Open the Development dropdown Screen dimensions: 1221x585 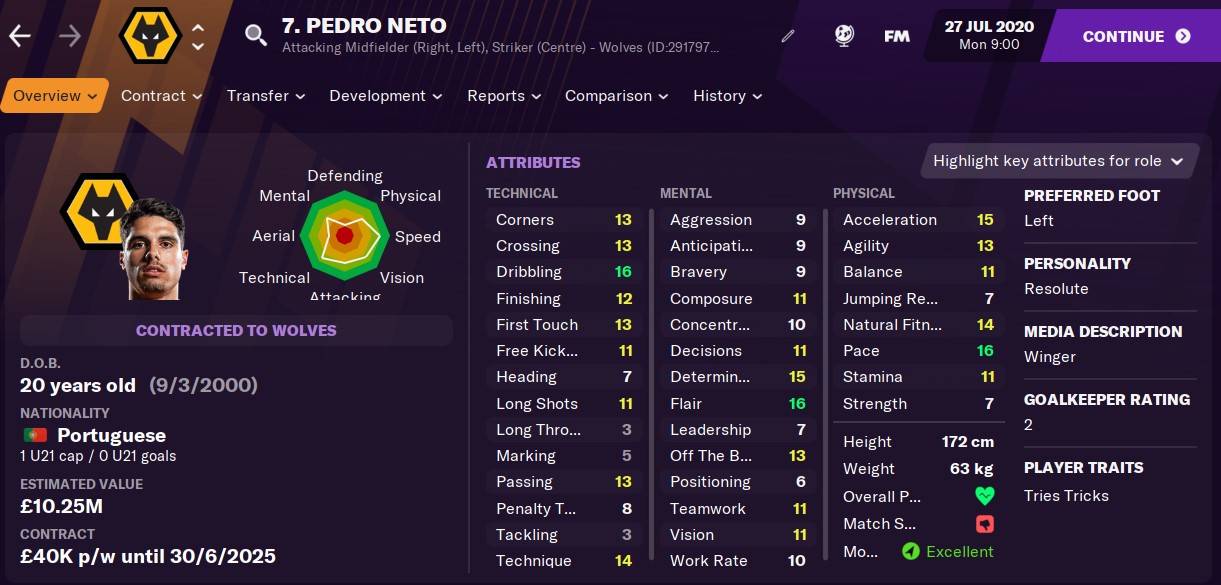click(386, 96)
